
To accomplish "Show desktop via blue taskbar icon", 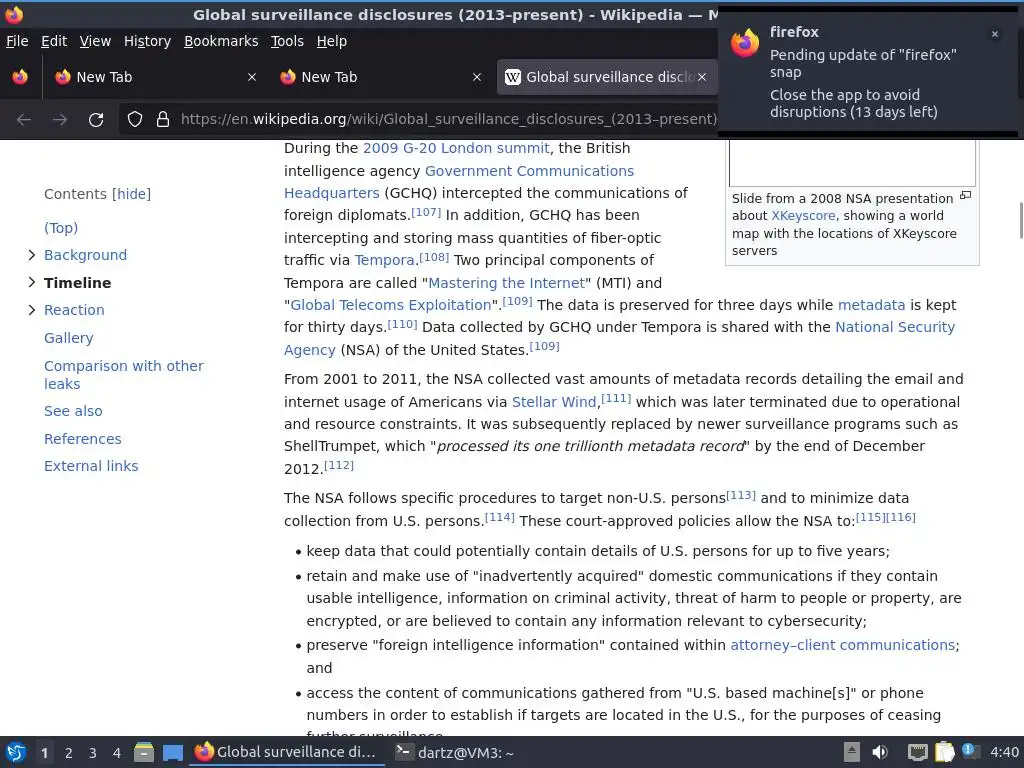I will click(173, 752).
